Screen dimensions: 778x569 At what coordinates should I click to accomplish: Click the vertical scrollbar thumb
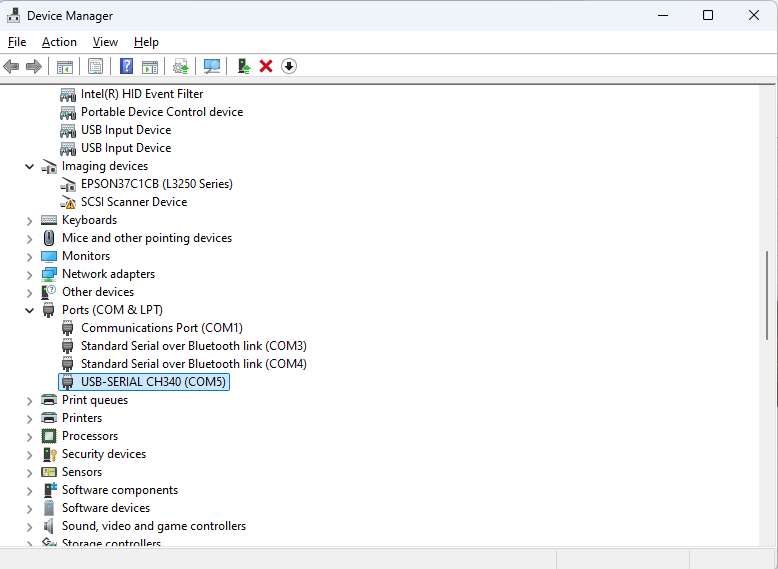tap(768, 296)
